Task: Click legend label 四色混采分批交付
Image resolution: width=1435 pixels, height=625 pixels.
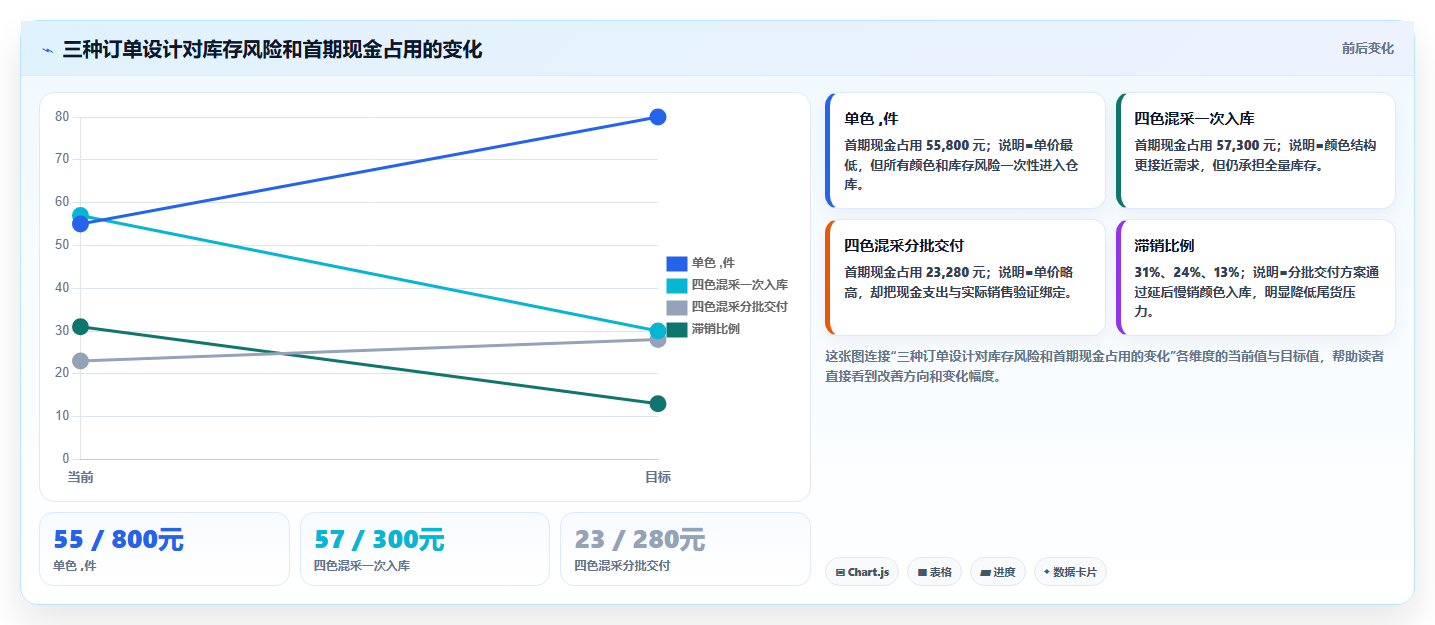Action: click(739, 307)
